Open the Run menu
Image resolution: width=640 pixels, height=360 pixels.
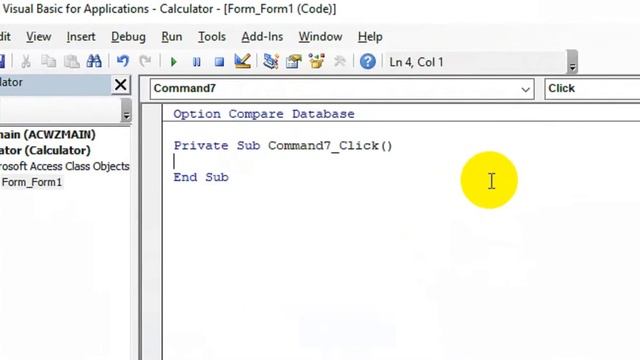tap(172, 37)
